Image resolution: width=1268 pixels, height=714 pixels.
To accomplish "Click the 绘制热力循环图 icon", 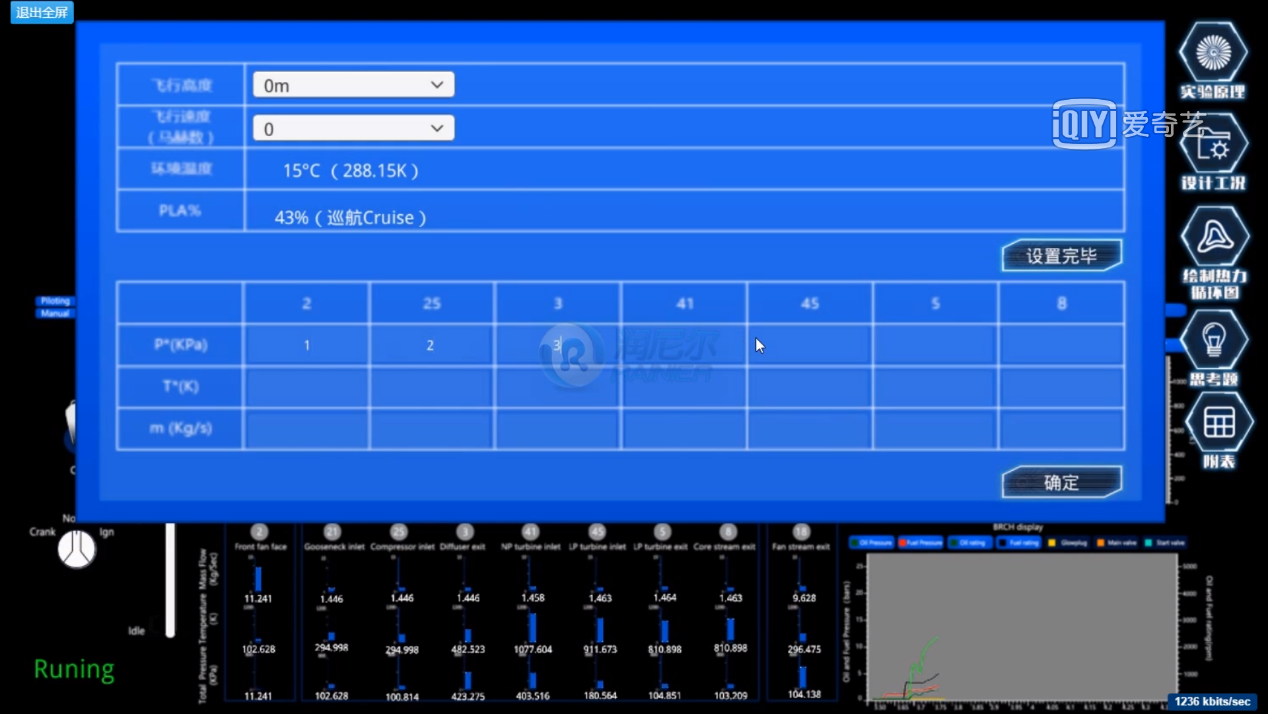I will pos(1214,237).
